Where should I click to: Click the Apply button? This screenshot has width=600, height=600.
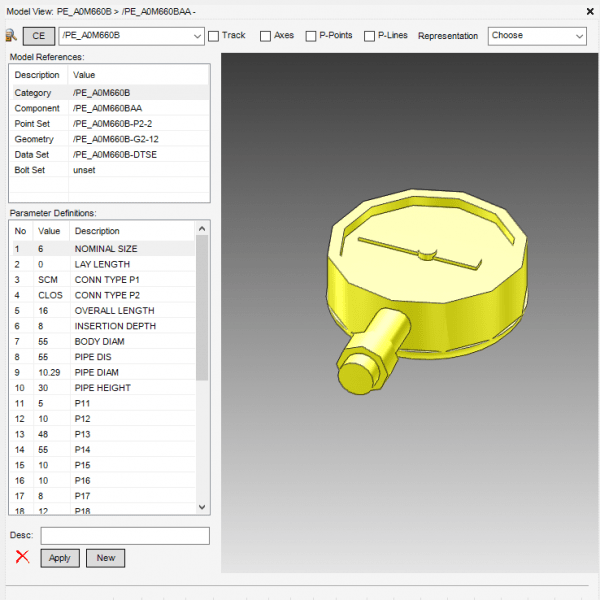60,558
